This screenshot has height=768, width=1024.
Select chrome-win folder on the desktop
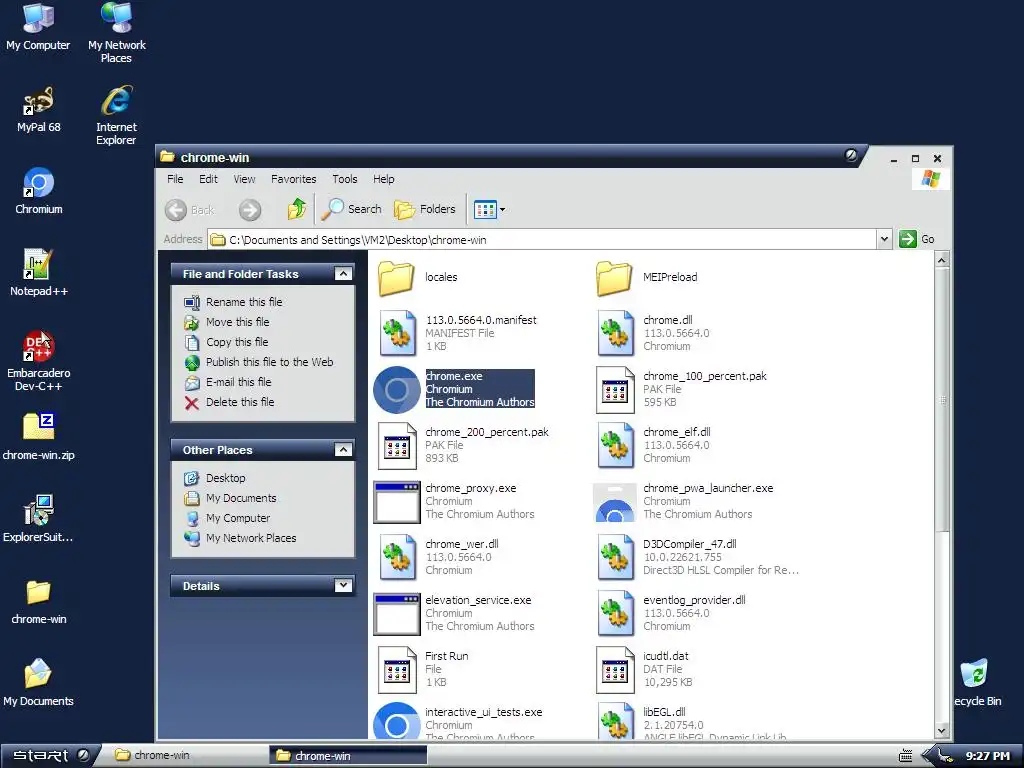pyautogui.click(x=39, y=601)
